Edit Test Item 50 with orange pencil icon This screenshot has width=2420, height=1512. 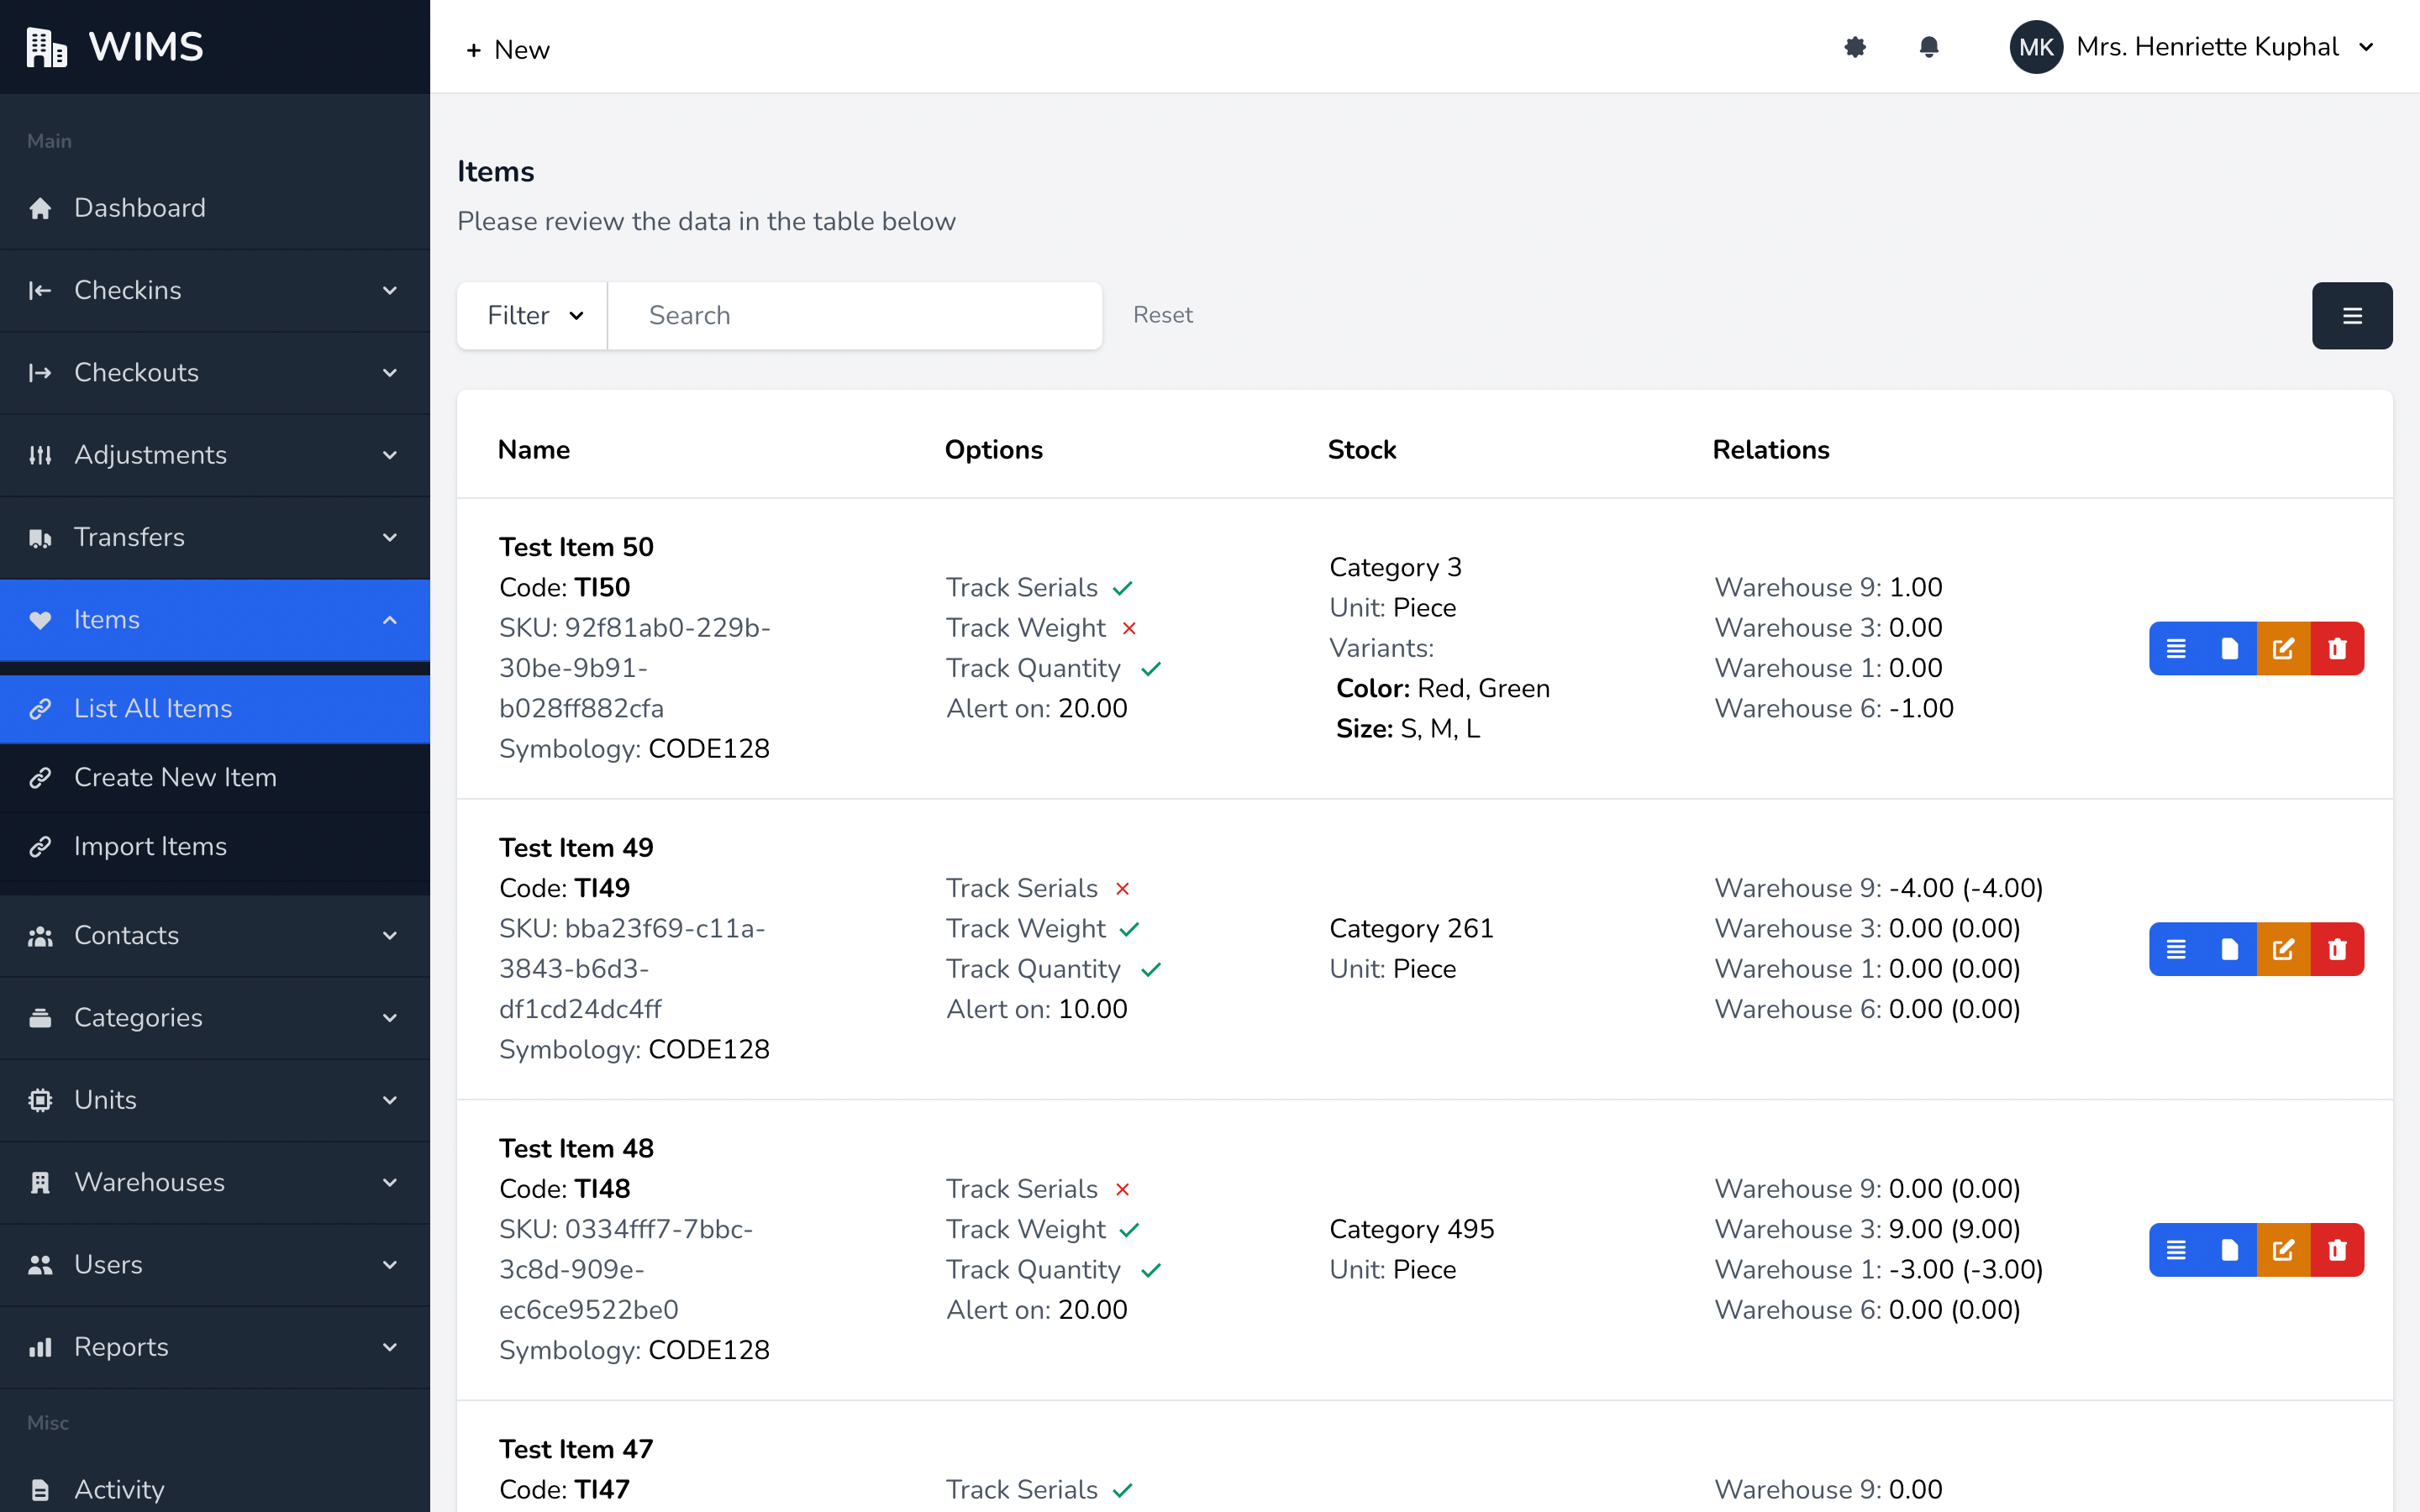coord(2284,649)
